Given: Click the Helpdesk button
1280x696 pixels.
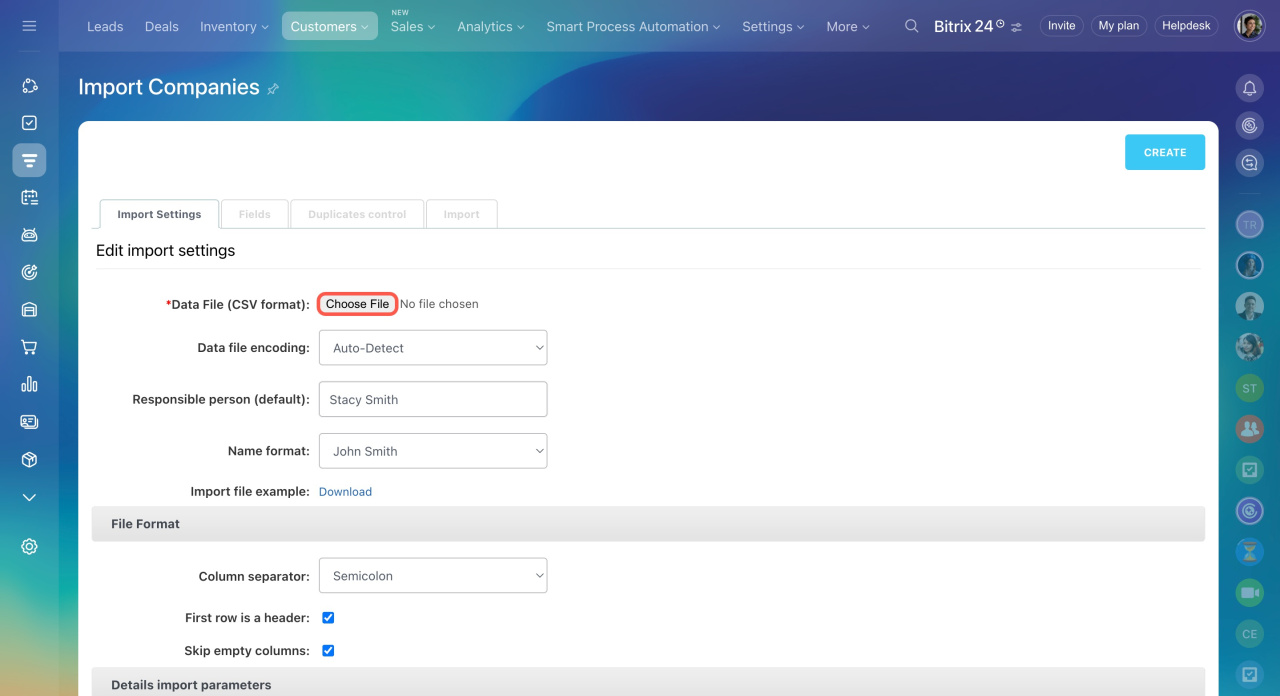Looking at the screenshot, I should 1187,26.
